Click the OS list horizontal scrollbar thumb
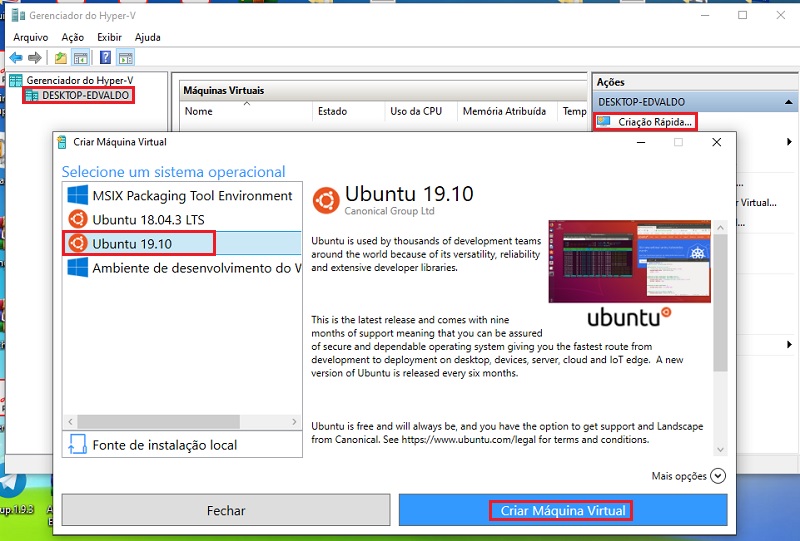The height and width of the screenshot is (541, 800). [x=158, y=422]
